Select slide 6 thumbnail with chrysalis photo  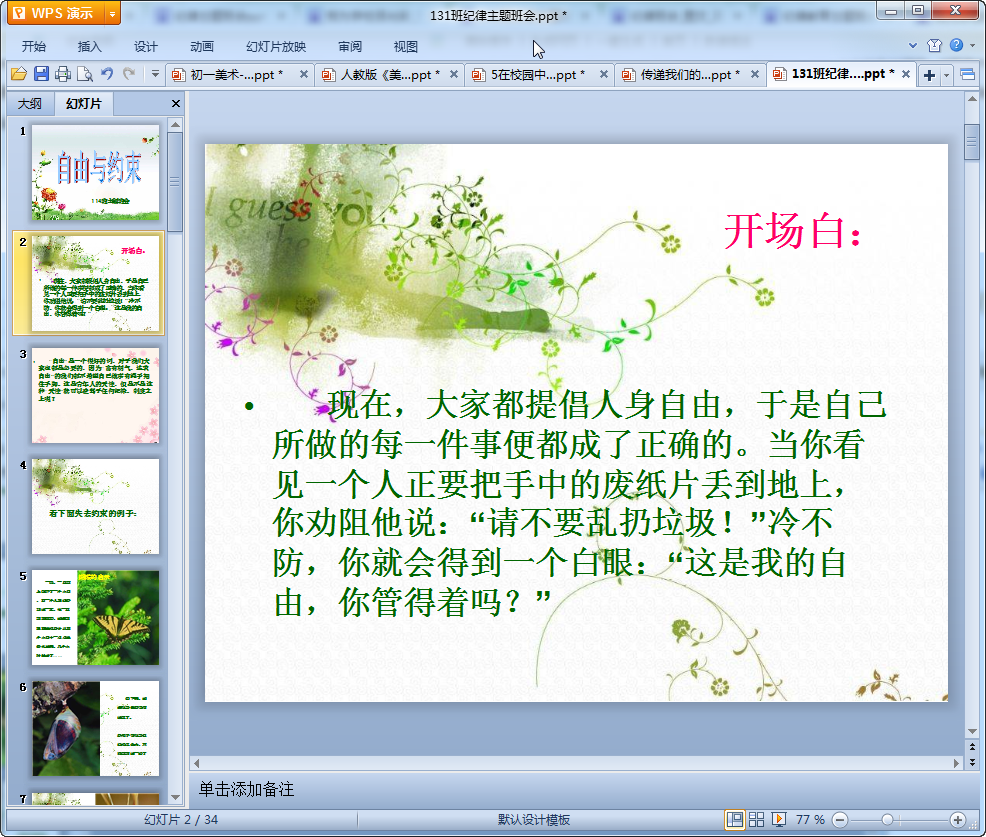coord(96,728)
